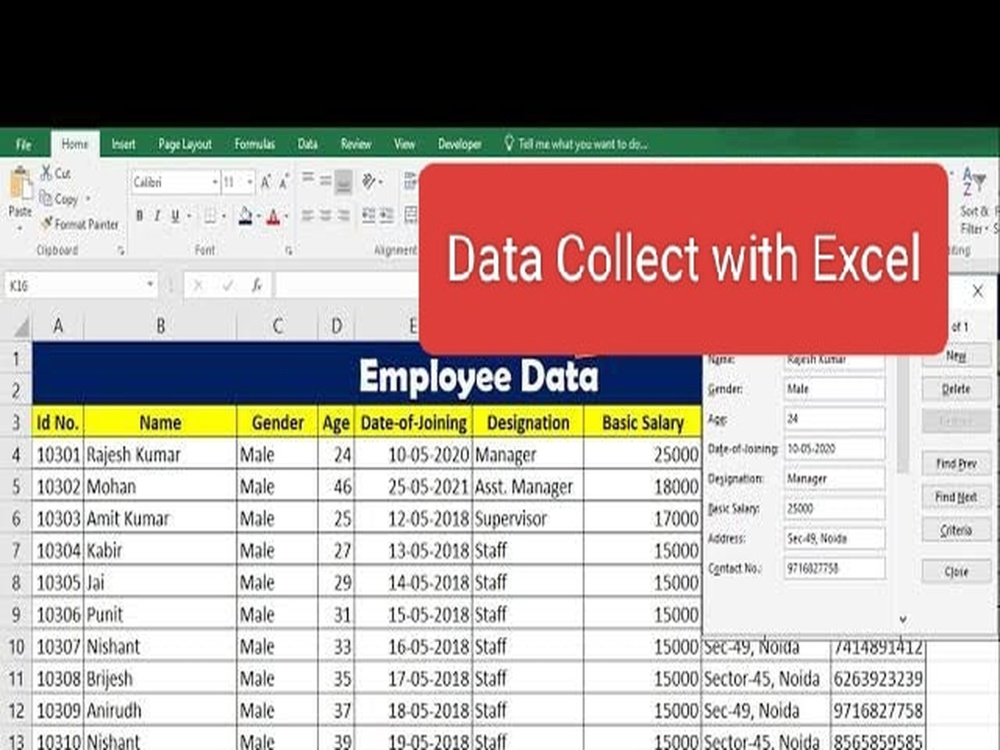The image size is (1000, 750).
Task: Open the Name Box K16 dropdown arrow
Action: [x=151, y=284]
